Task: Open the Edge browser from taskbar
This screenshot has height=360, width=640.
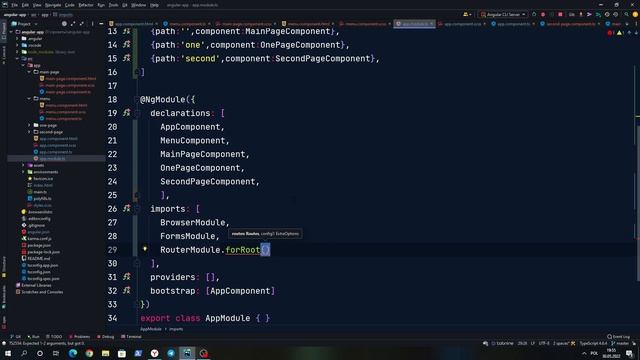Action: [73, 353]
